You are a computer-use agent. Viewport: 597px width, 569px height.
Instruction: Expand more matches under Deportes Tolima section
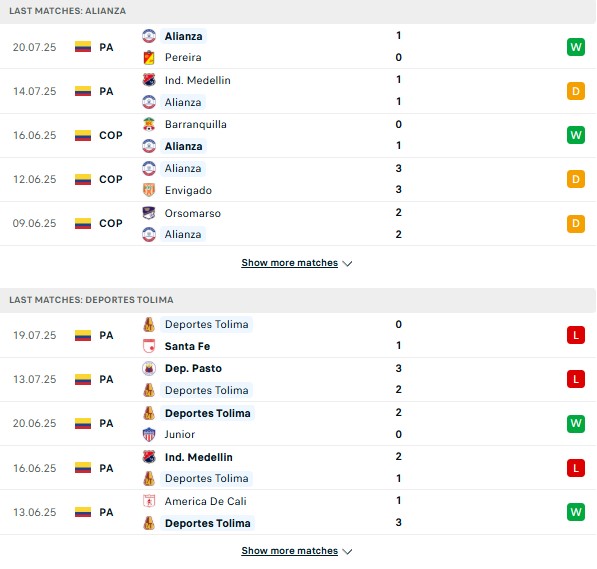click(289, 551)
